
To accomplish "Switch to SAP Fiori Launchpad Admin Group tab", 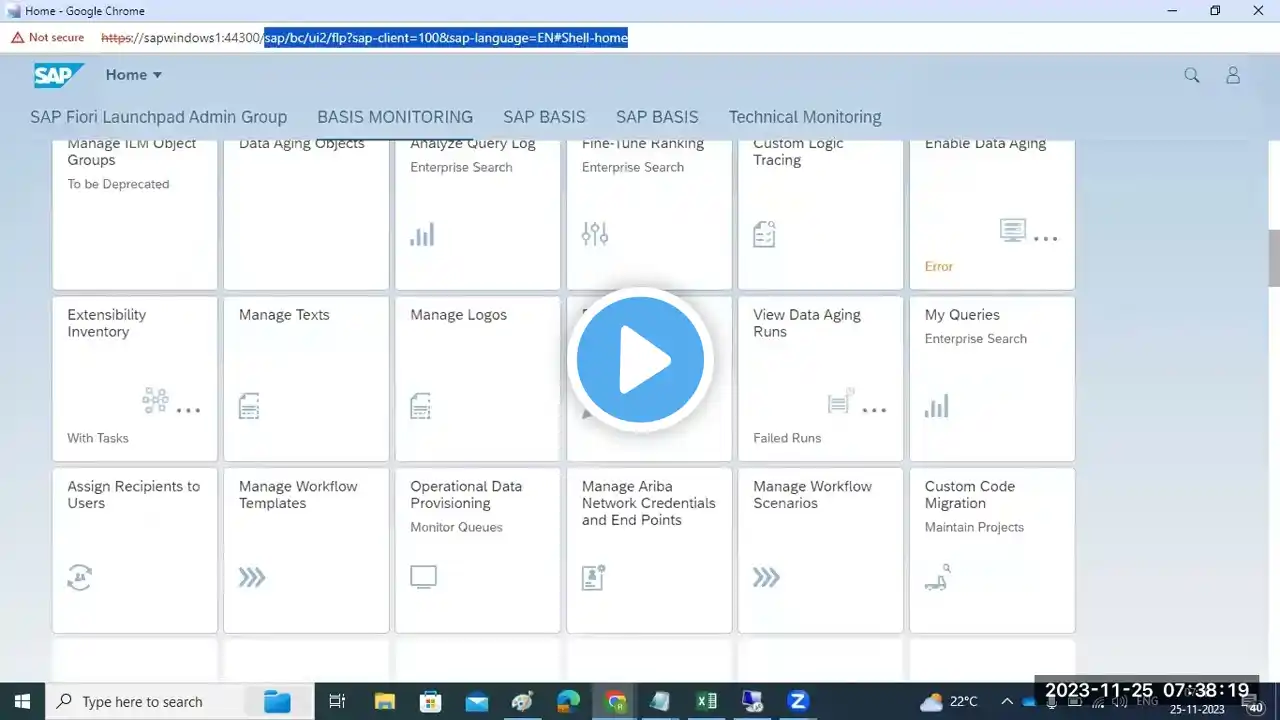I will [x=158, y=117].
